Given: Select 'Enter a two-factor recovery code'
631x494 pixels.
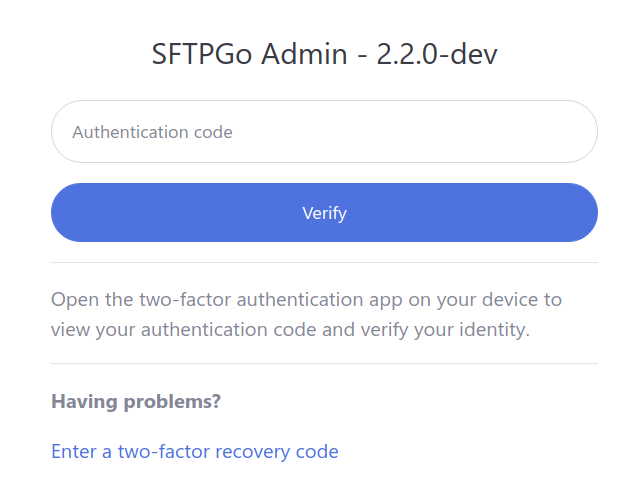Looking at the screenshot, I should (194, 452).
